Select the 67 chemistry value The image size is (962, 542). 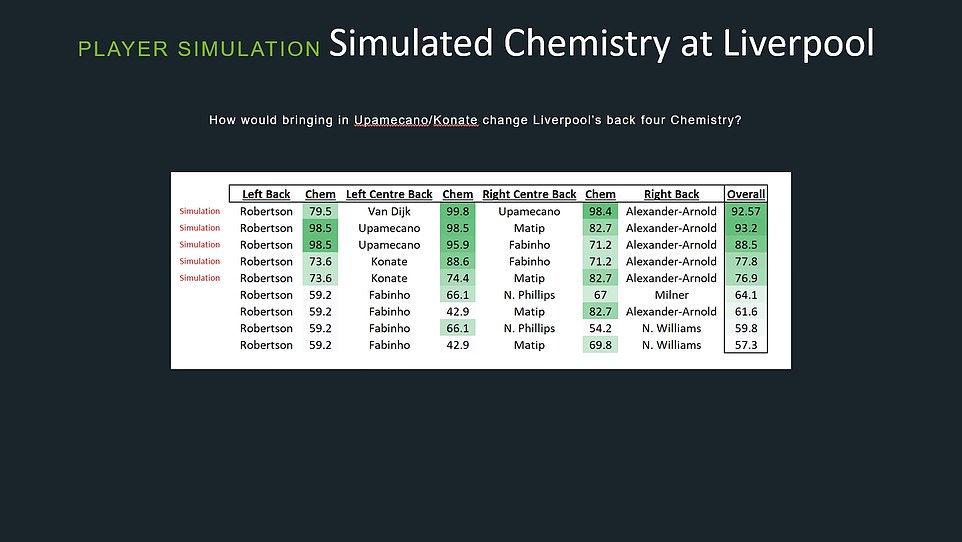600,295
